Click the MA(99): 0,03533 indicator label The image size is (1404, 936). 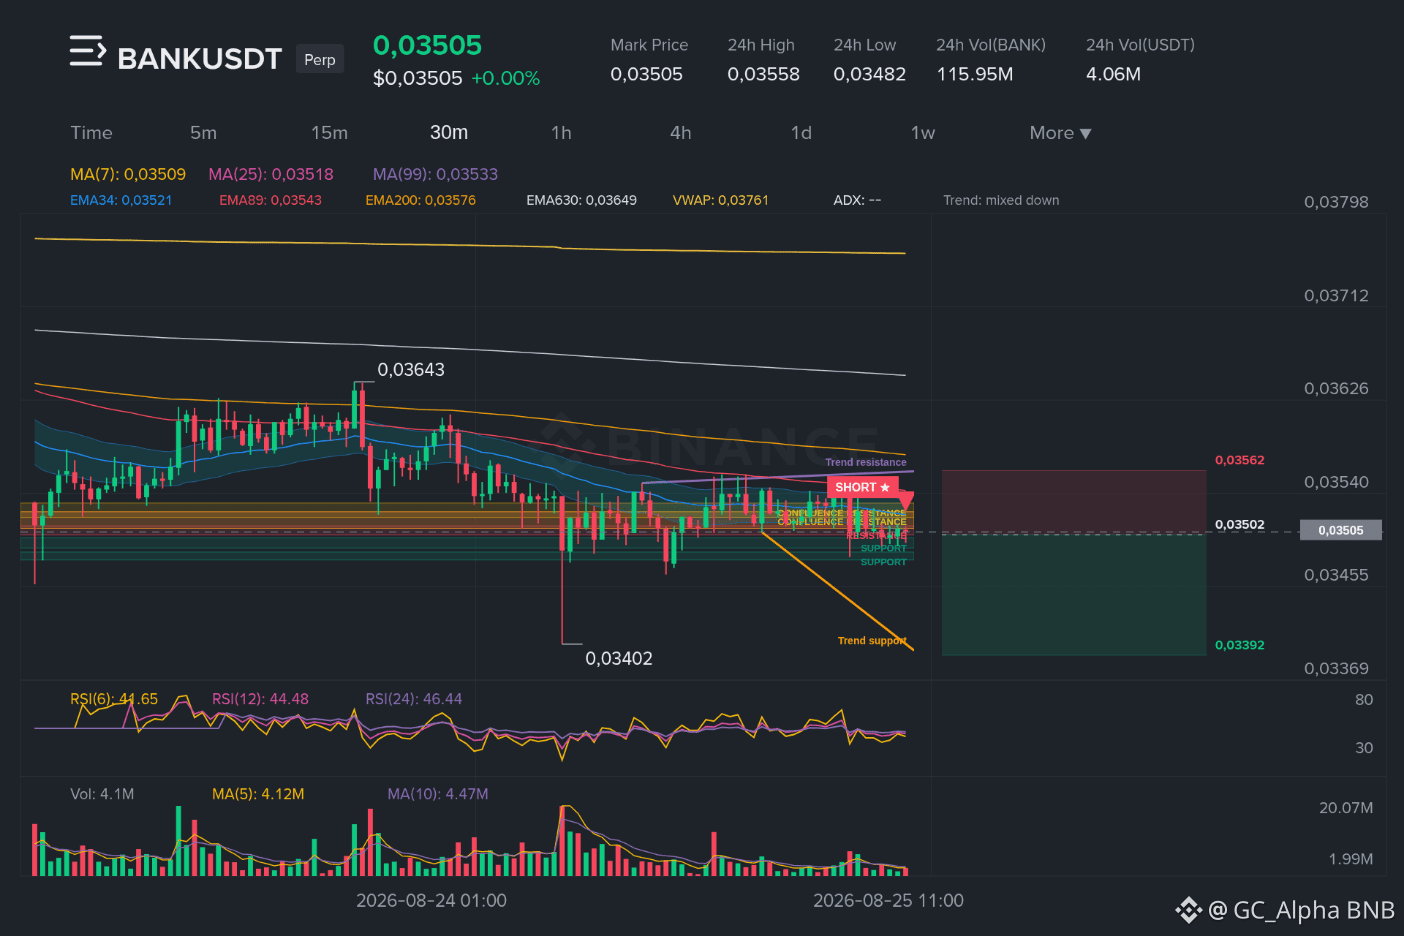[435, 174]
